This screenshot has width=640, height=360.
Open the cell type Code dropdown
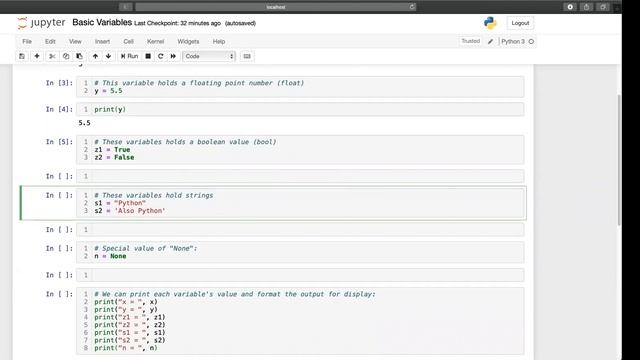coord(209,56)
